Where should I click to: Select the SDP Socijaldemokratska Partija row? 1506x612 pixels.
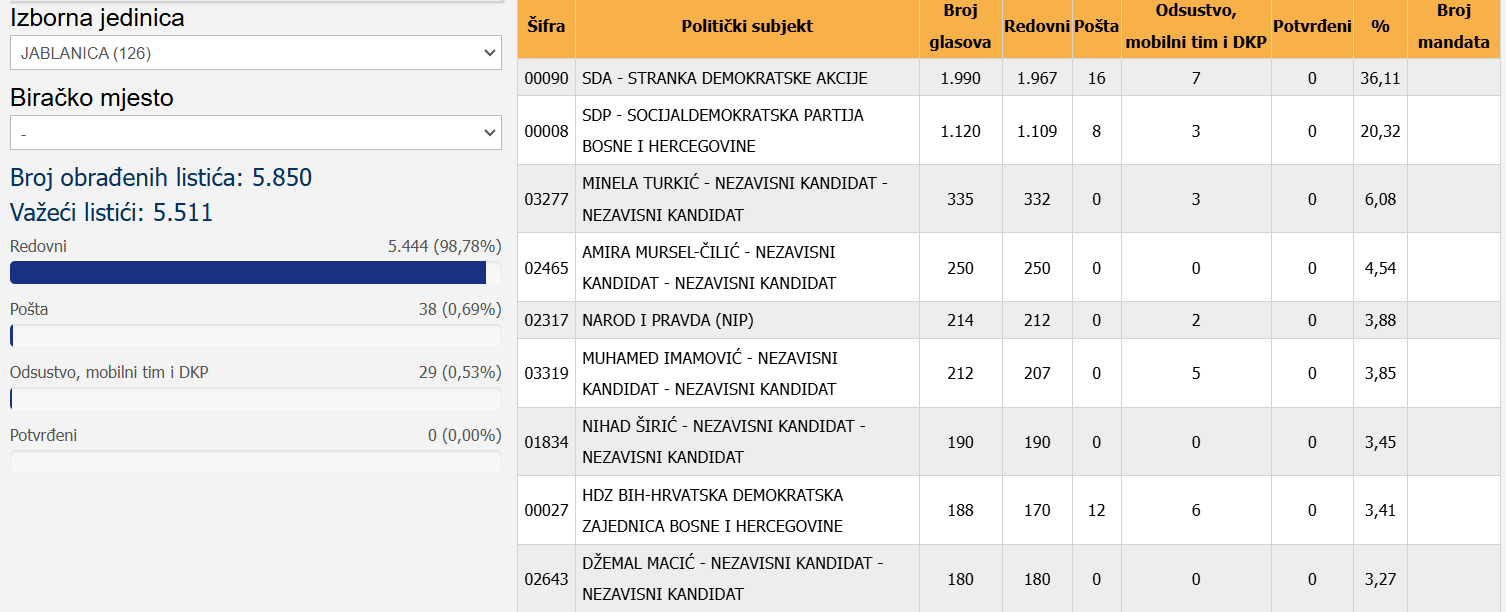click(x=722, y=131)
